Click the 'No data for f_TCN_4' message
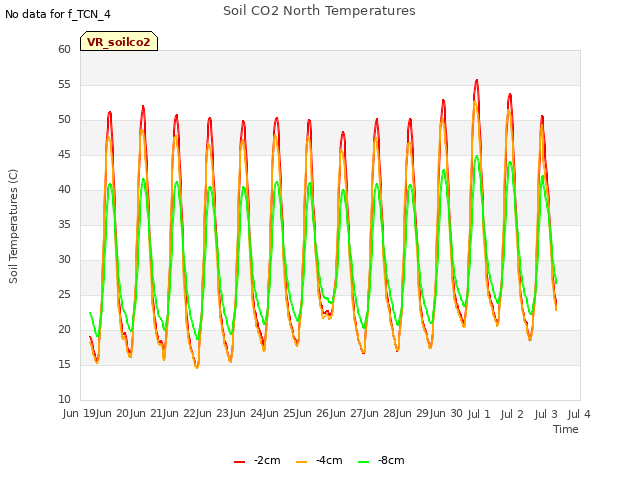Image resolution: width=640 pixels, height=480 pixels. (58, 14)
